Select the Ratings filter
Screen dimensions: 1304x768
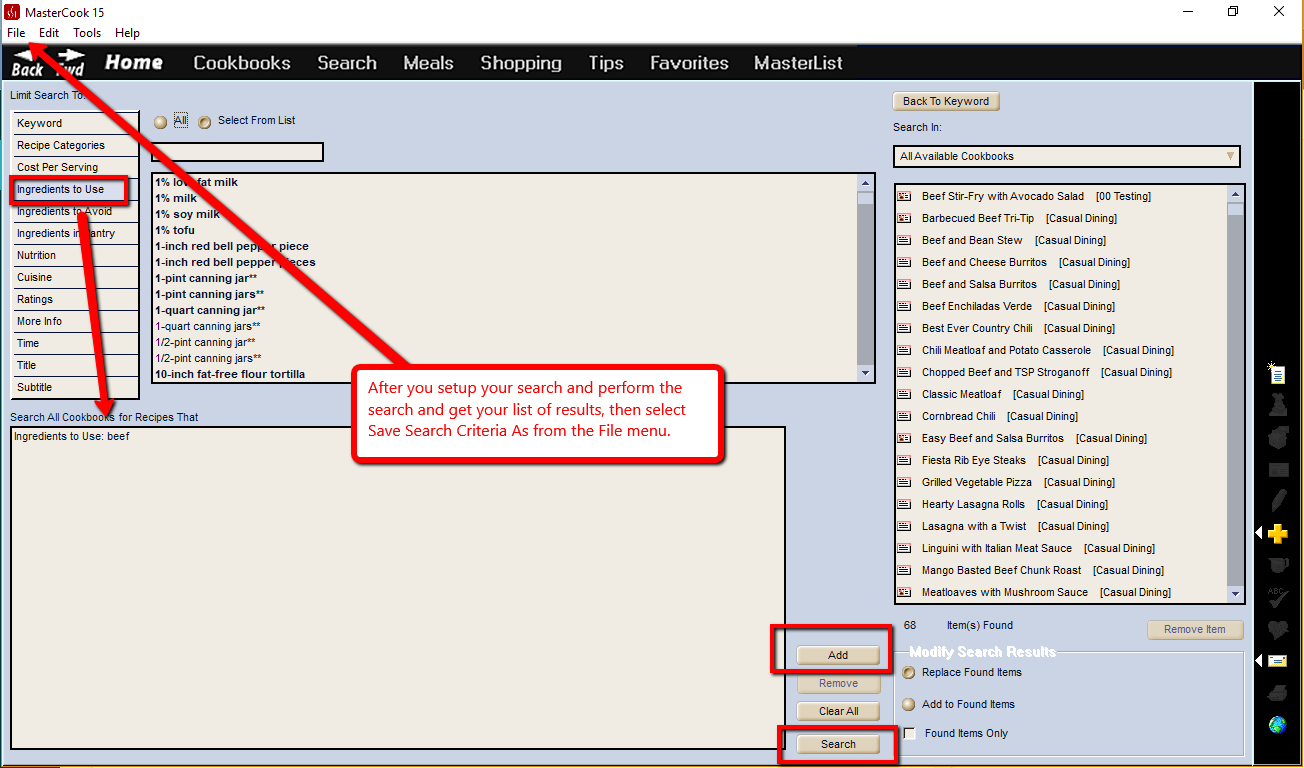click(x=75, y=299)
